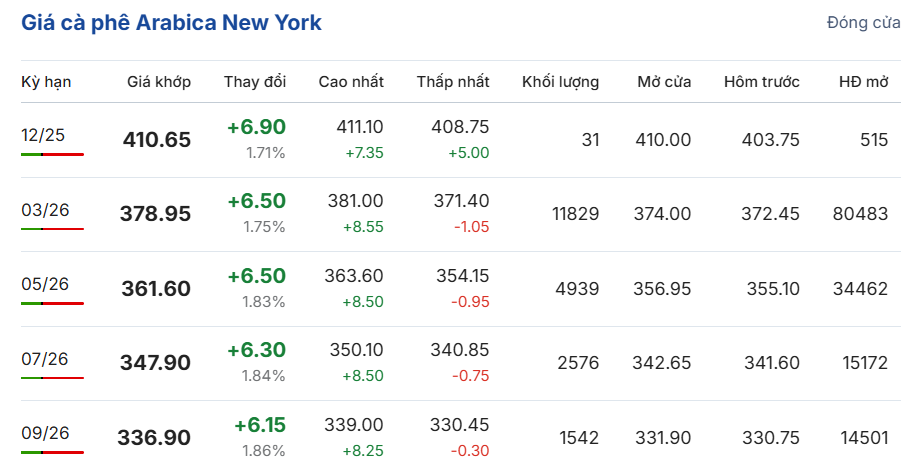Viewport: 924px width, 468px height.
Task: Click the matched price 410.65
Action: 156,140
